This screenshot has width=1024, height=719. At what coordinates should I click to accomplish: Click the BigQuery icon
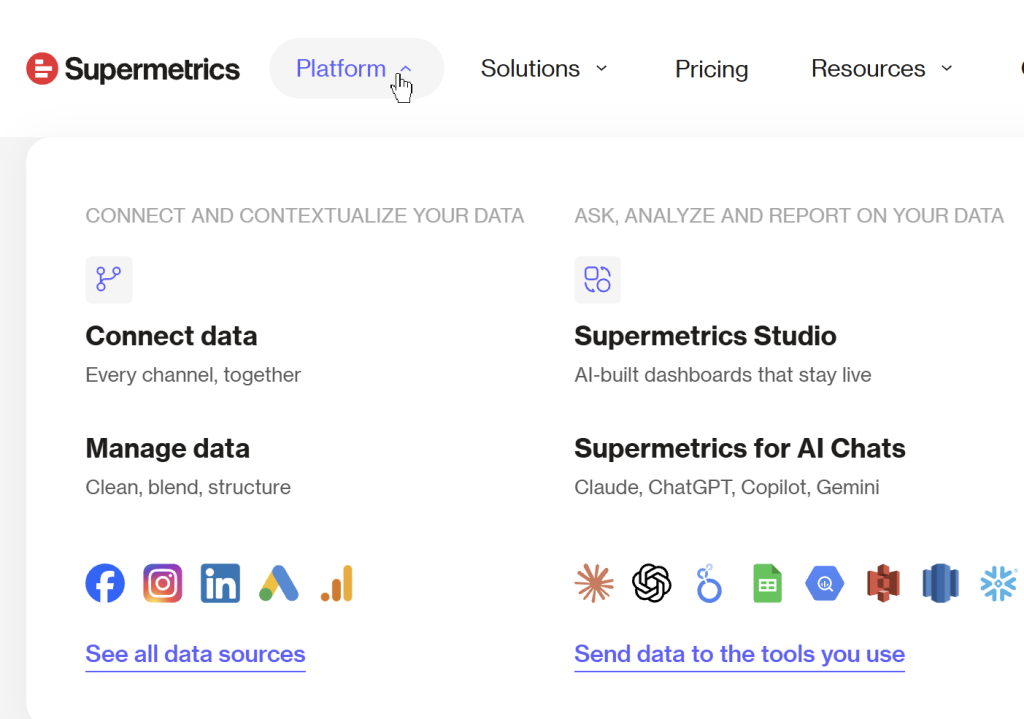click(825, 583)
